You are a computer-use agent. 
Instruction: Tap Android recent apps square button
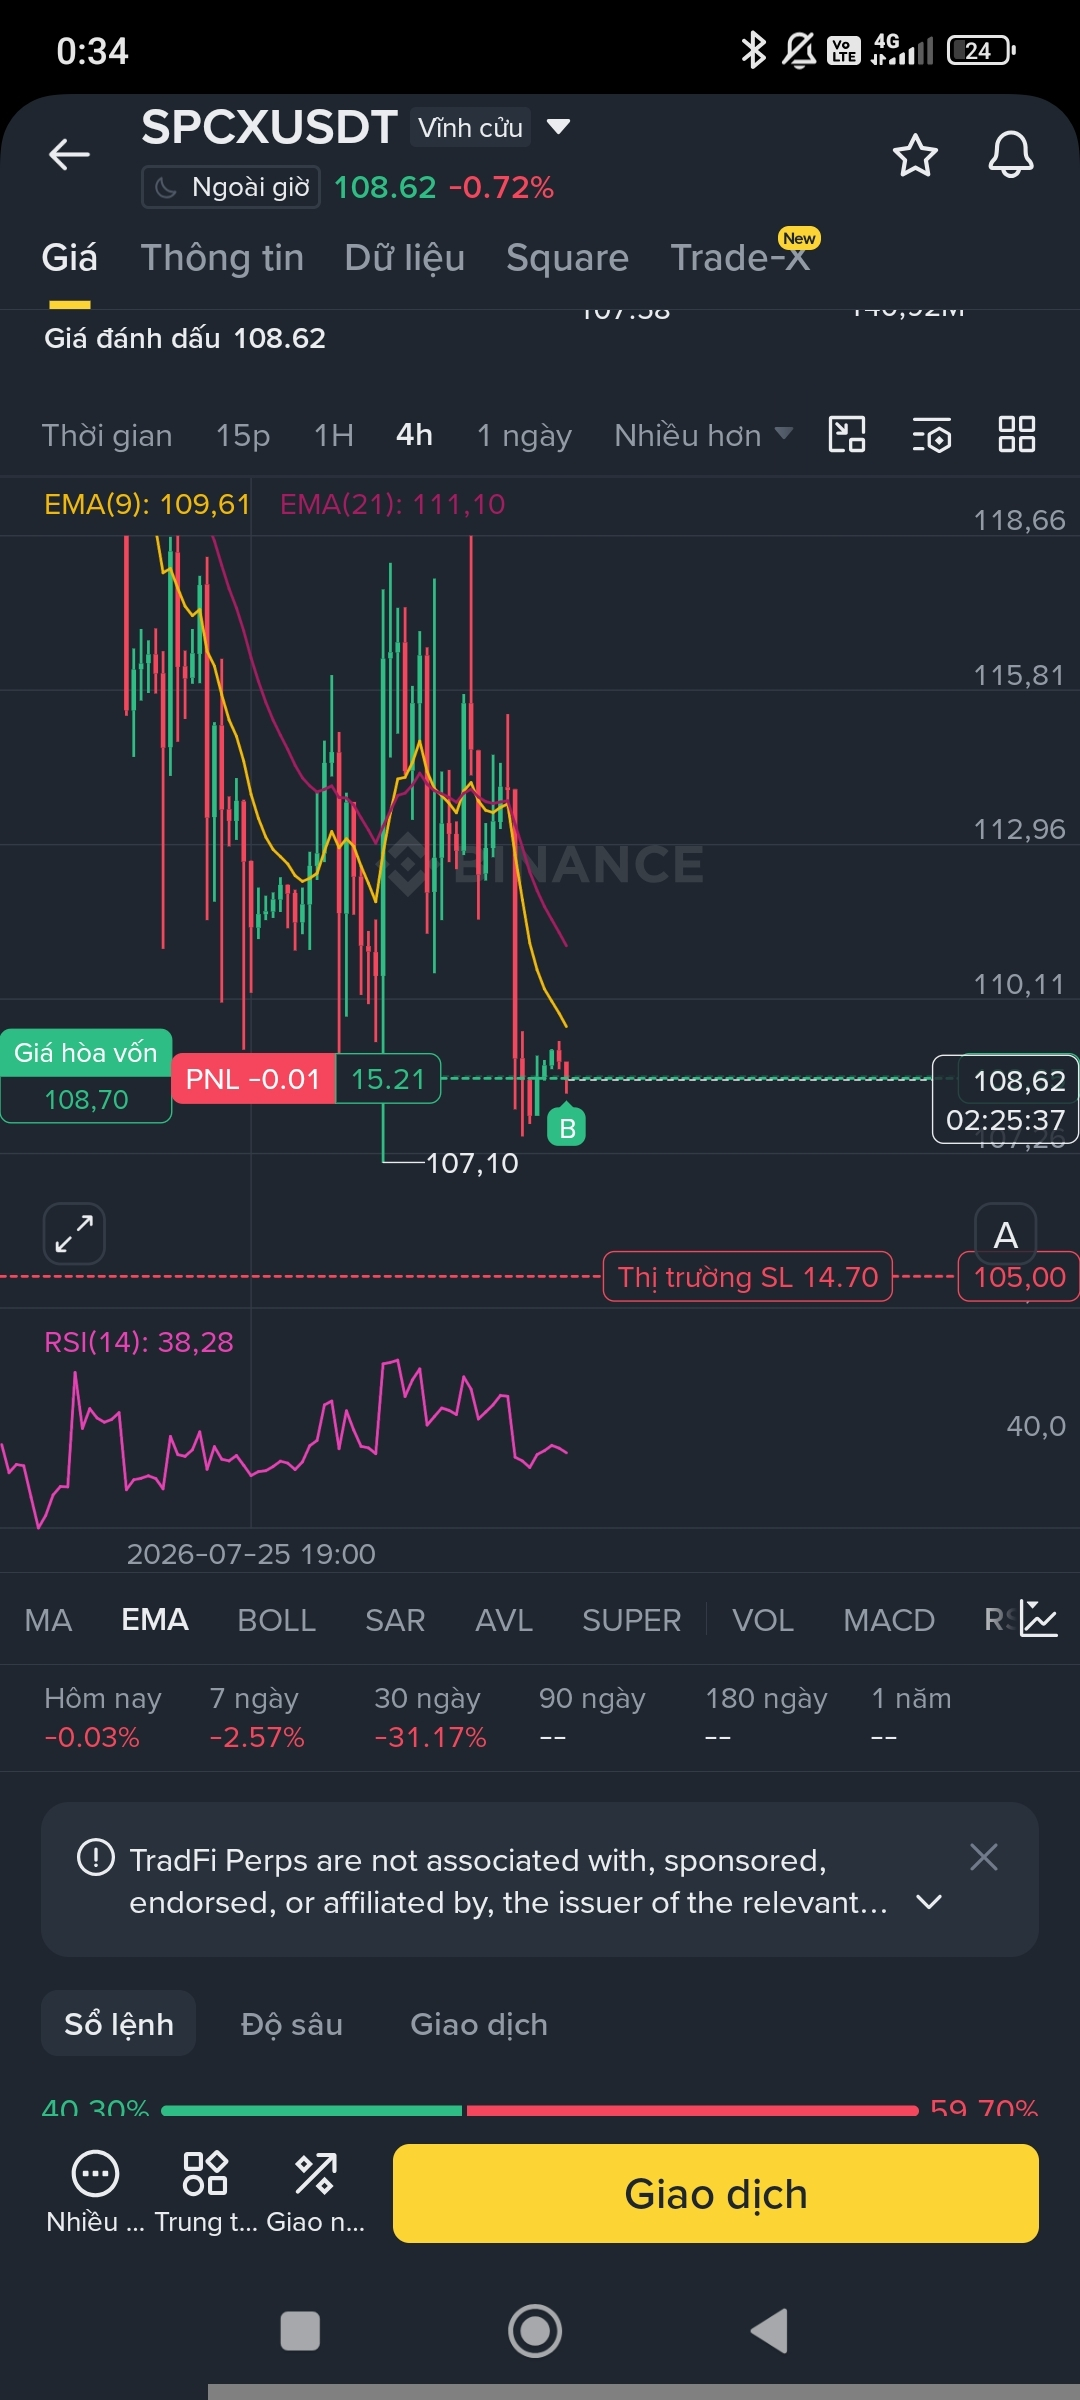(300, 2331)
